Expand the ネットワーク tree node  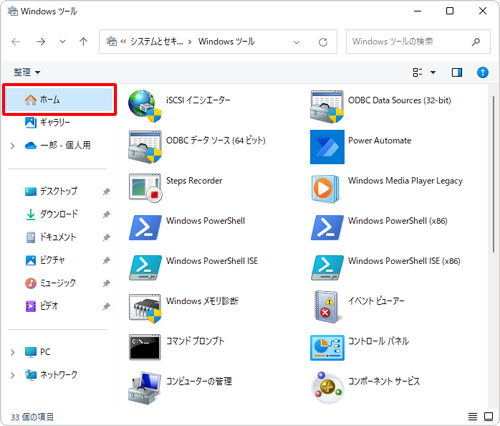[x=13, y=375]
